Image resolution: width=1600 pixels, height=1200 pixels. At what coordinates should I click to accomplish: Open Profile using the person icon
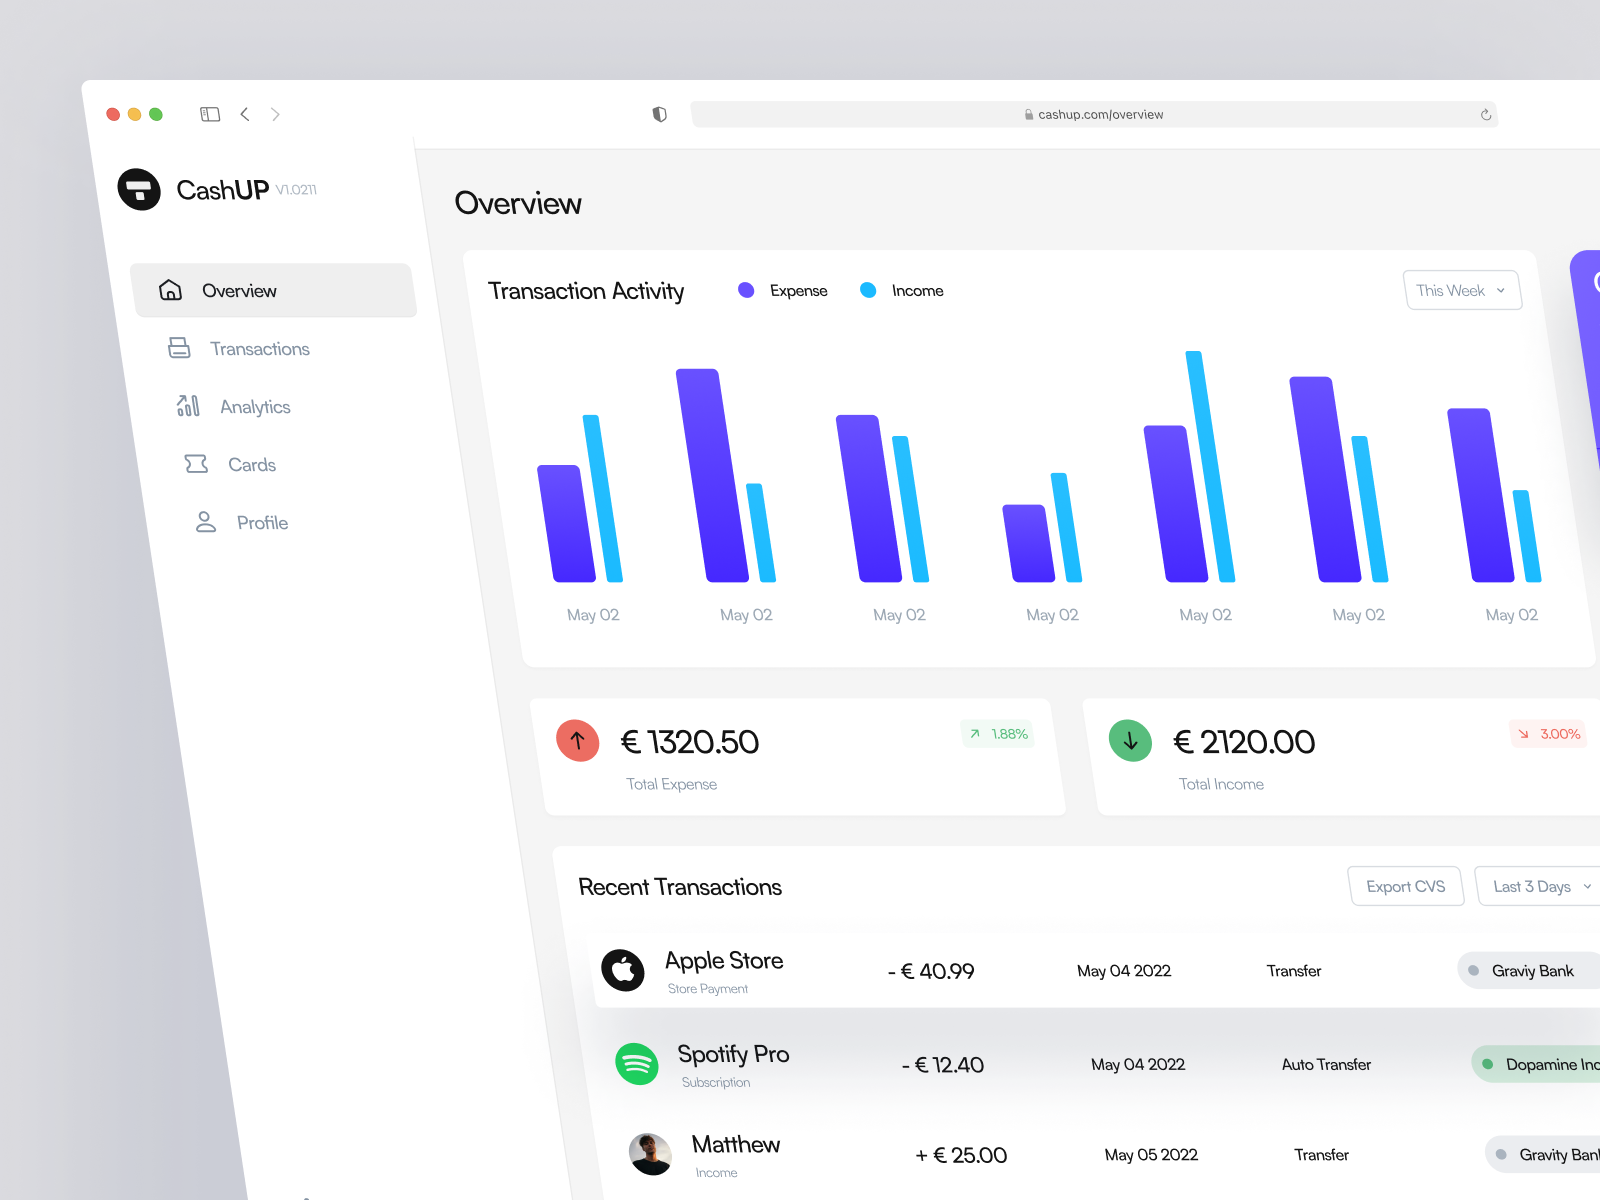coord(205,522)
